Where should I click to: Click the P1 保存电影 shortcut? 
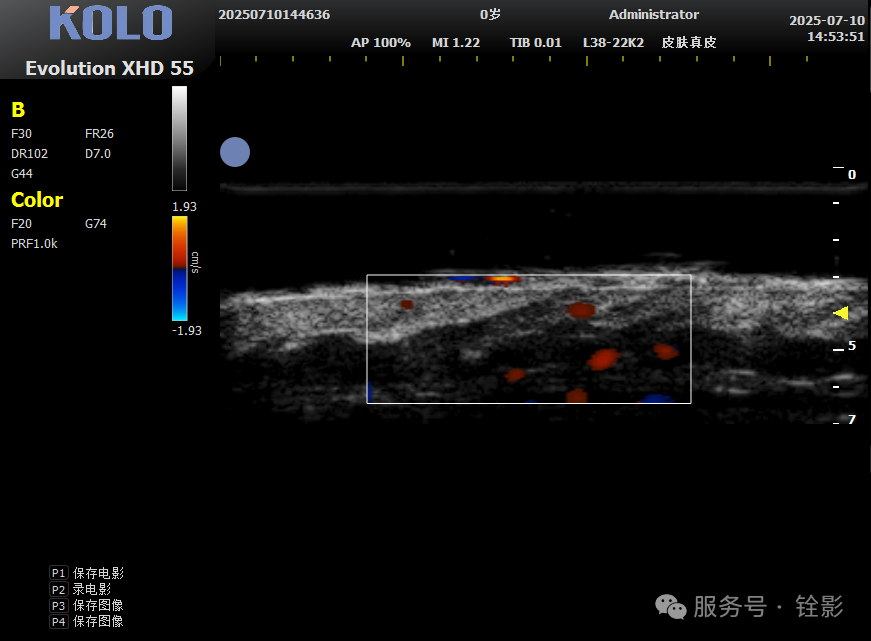click(87, 573)
